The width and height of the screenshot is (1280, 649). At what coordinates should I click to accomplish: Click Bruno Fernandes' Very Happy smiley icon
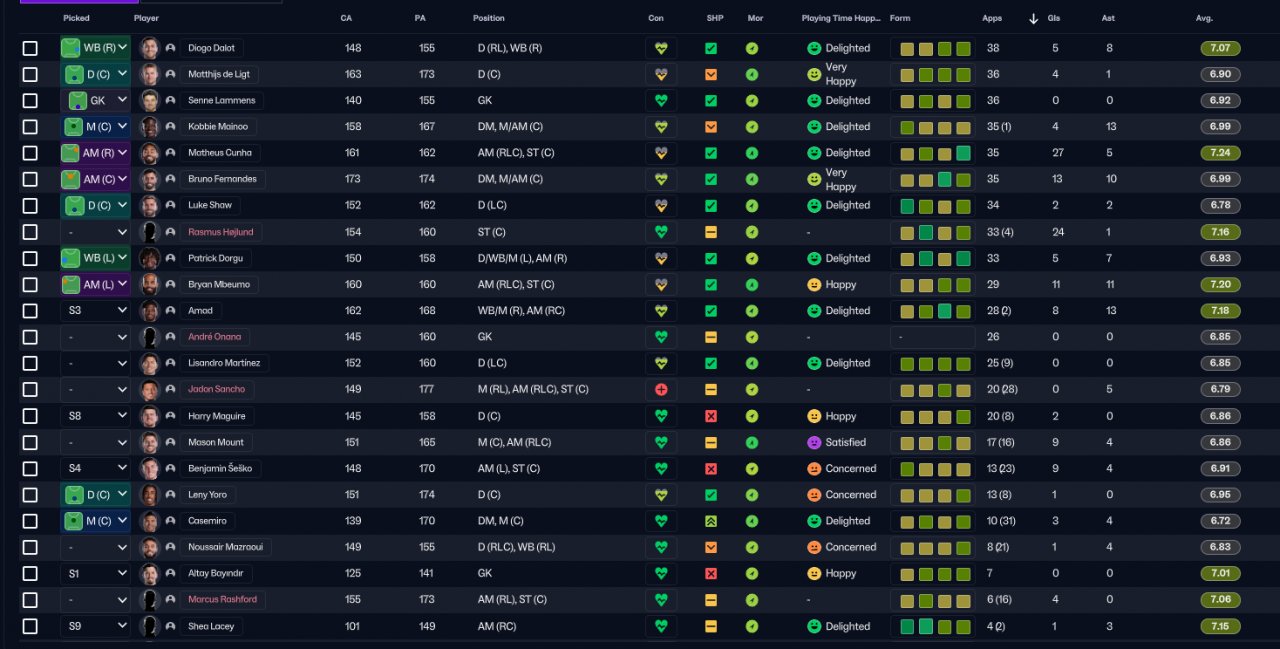814,179
